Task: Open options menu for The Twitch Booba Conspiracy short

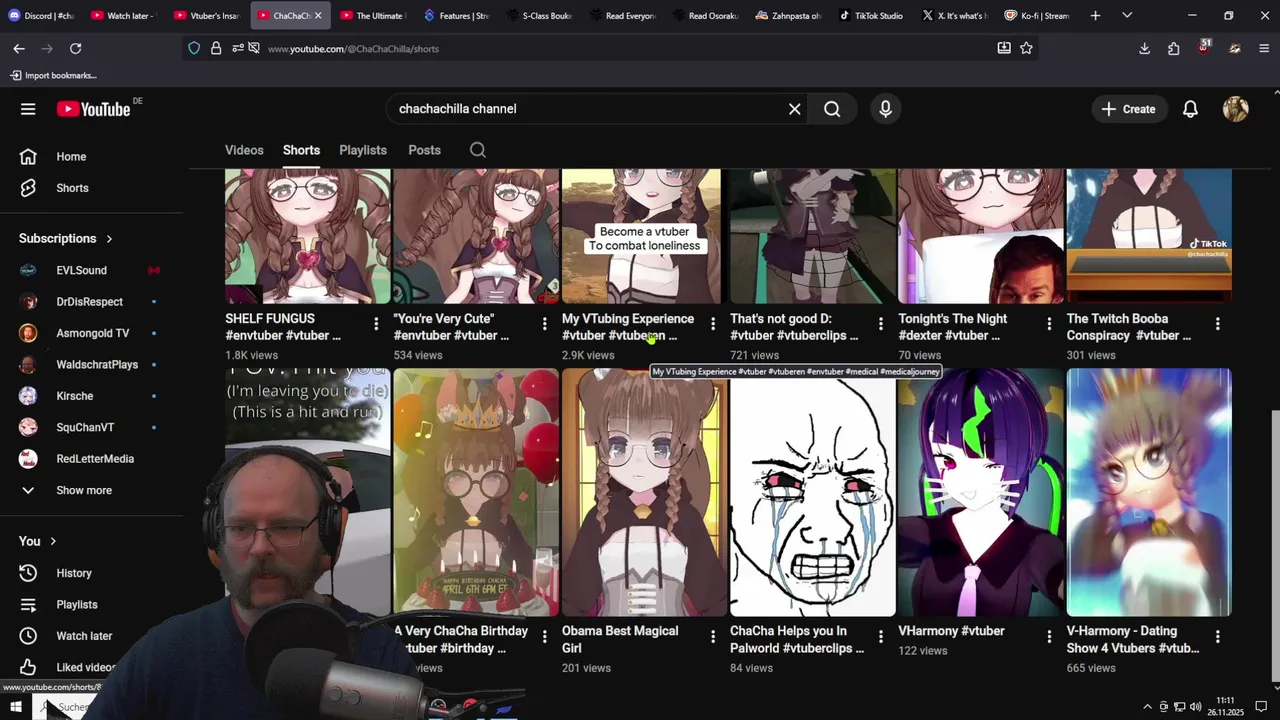Action: click(x=1217, y=324)
